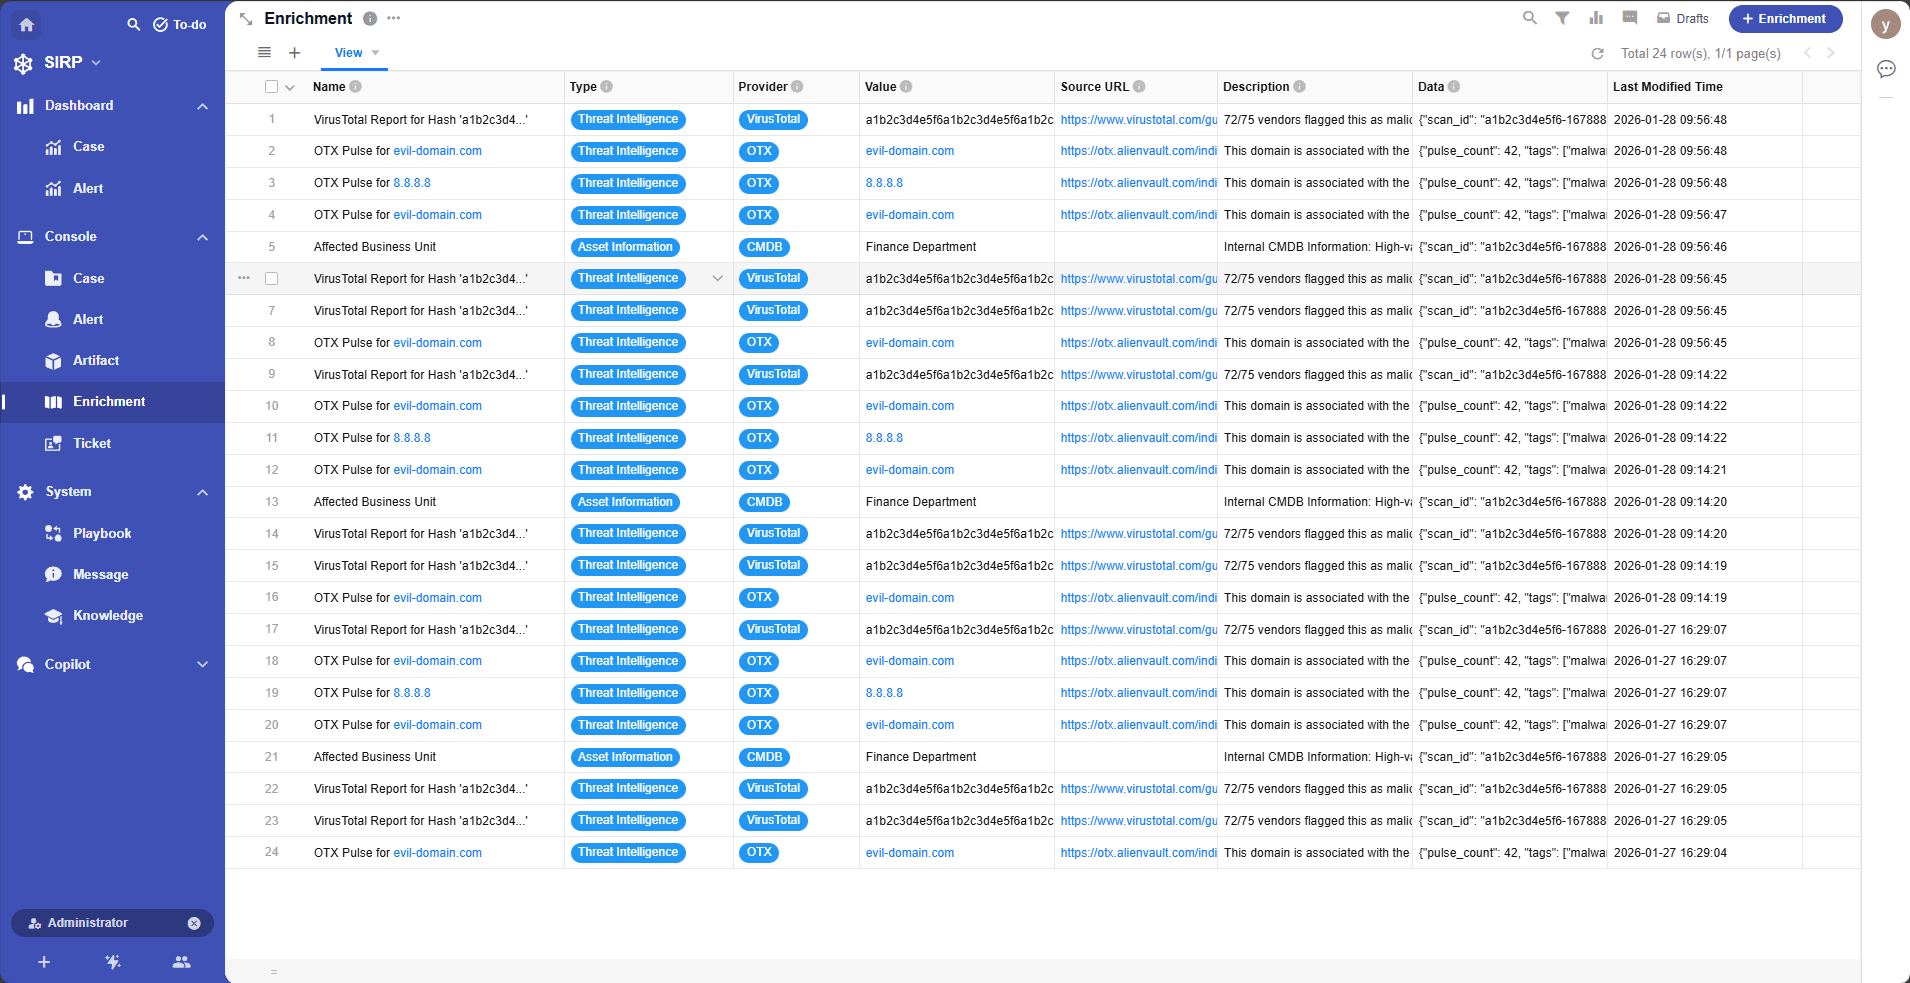
Task: Click the home icon in the sidebar
Action: pos(27,25)
